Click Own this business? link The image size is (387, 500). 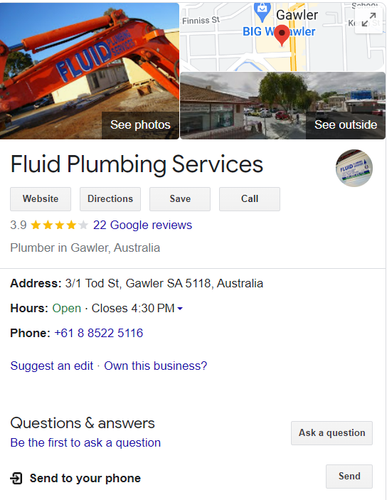coord(156,366)
